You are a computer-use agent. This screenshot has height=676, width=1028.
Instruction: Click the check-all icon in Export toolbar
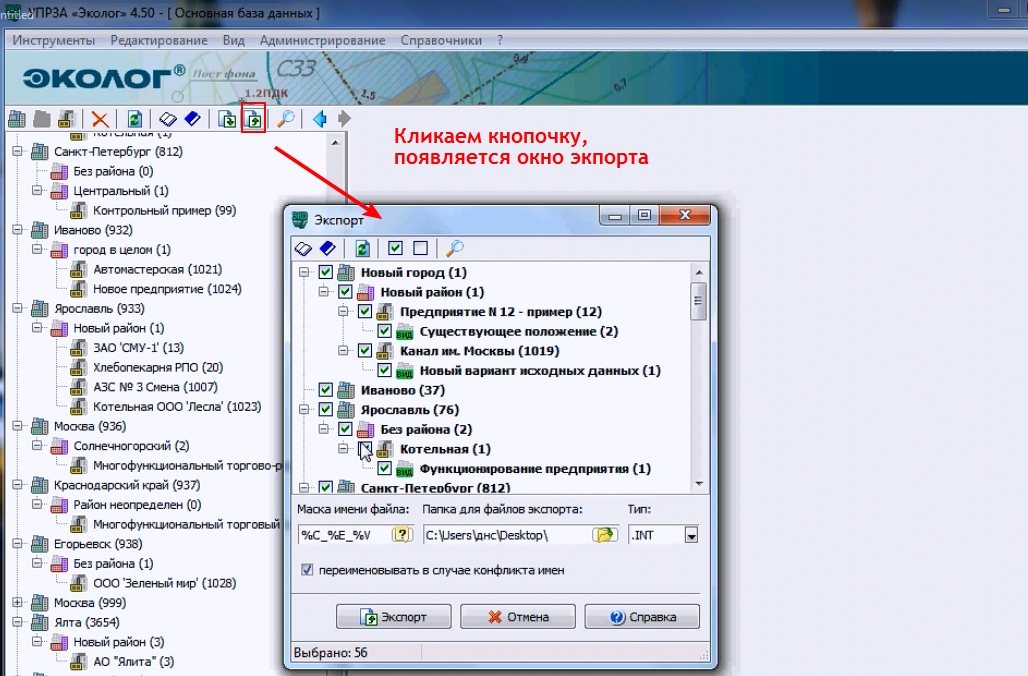395,248
